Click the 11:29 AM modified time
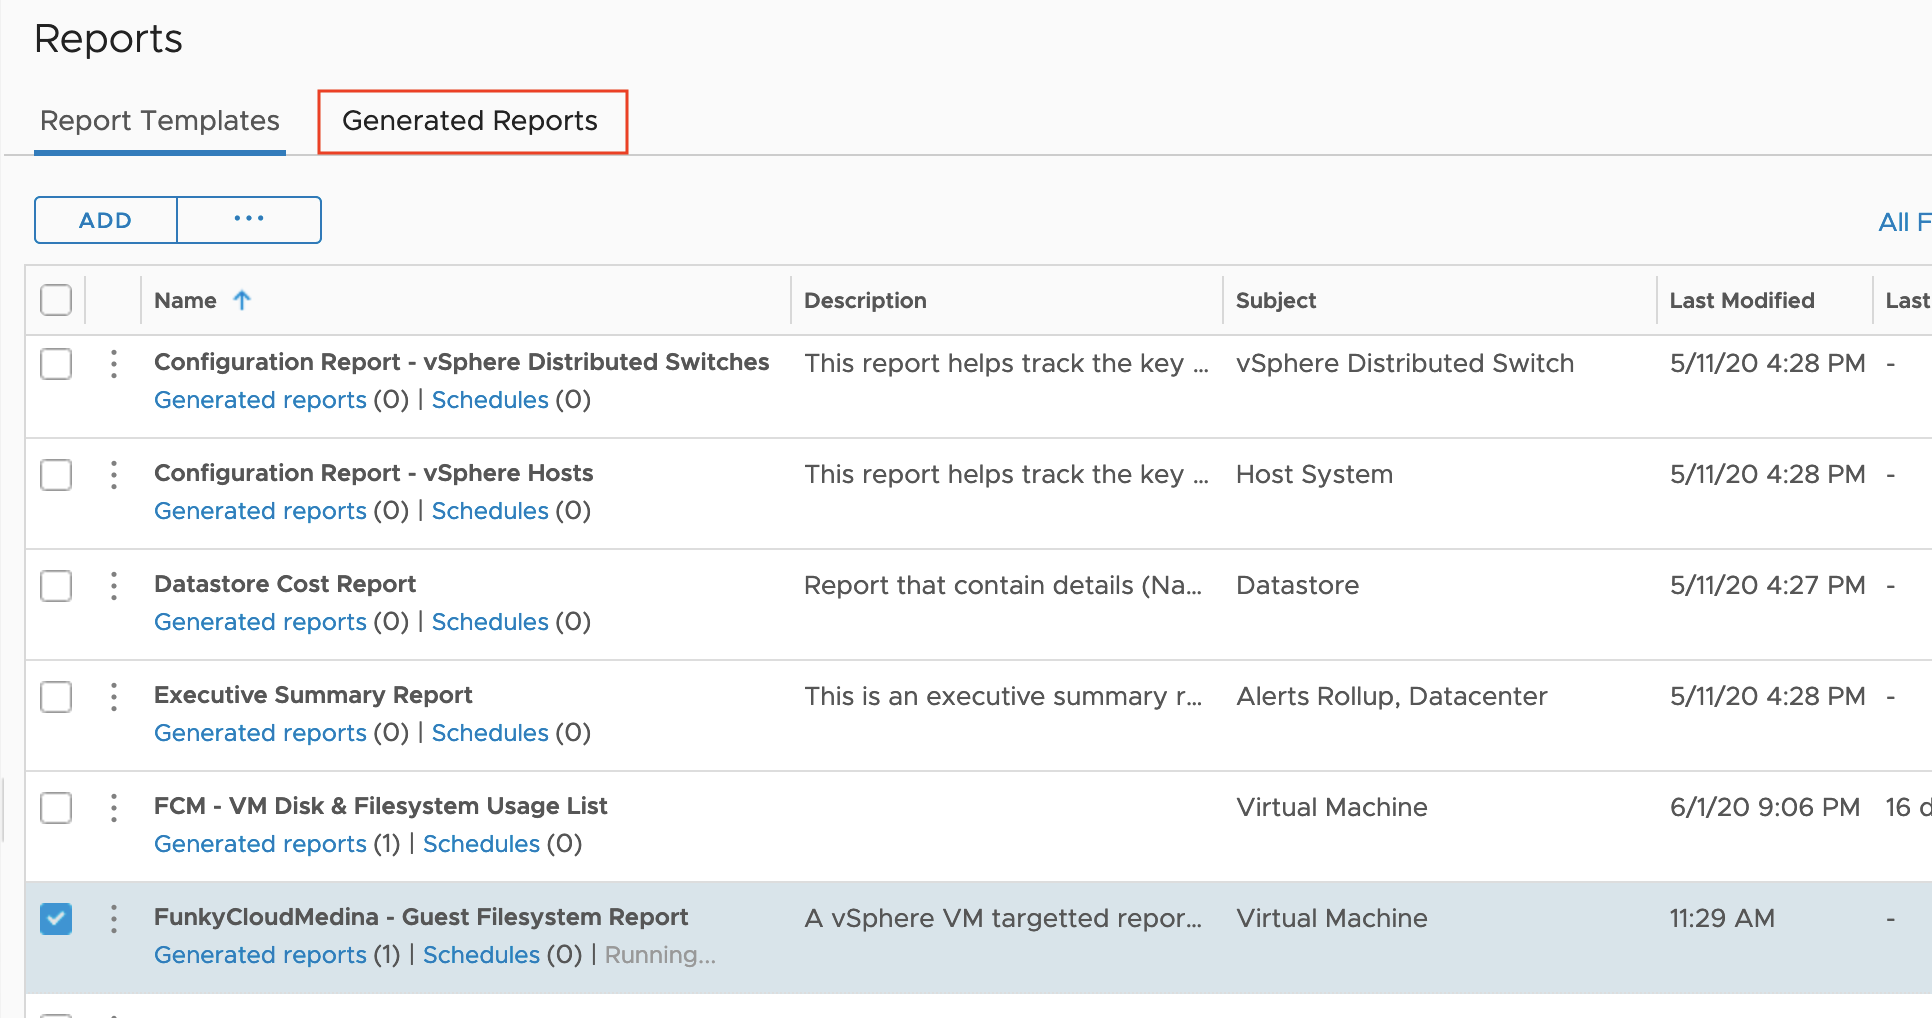Screen dimensions: 1932x1018 [x=1722, y=918]
